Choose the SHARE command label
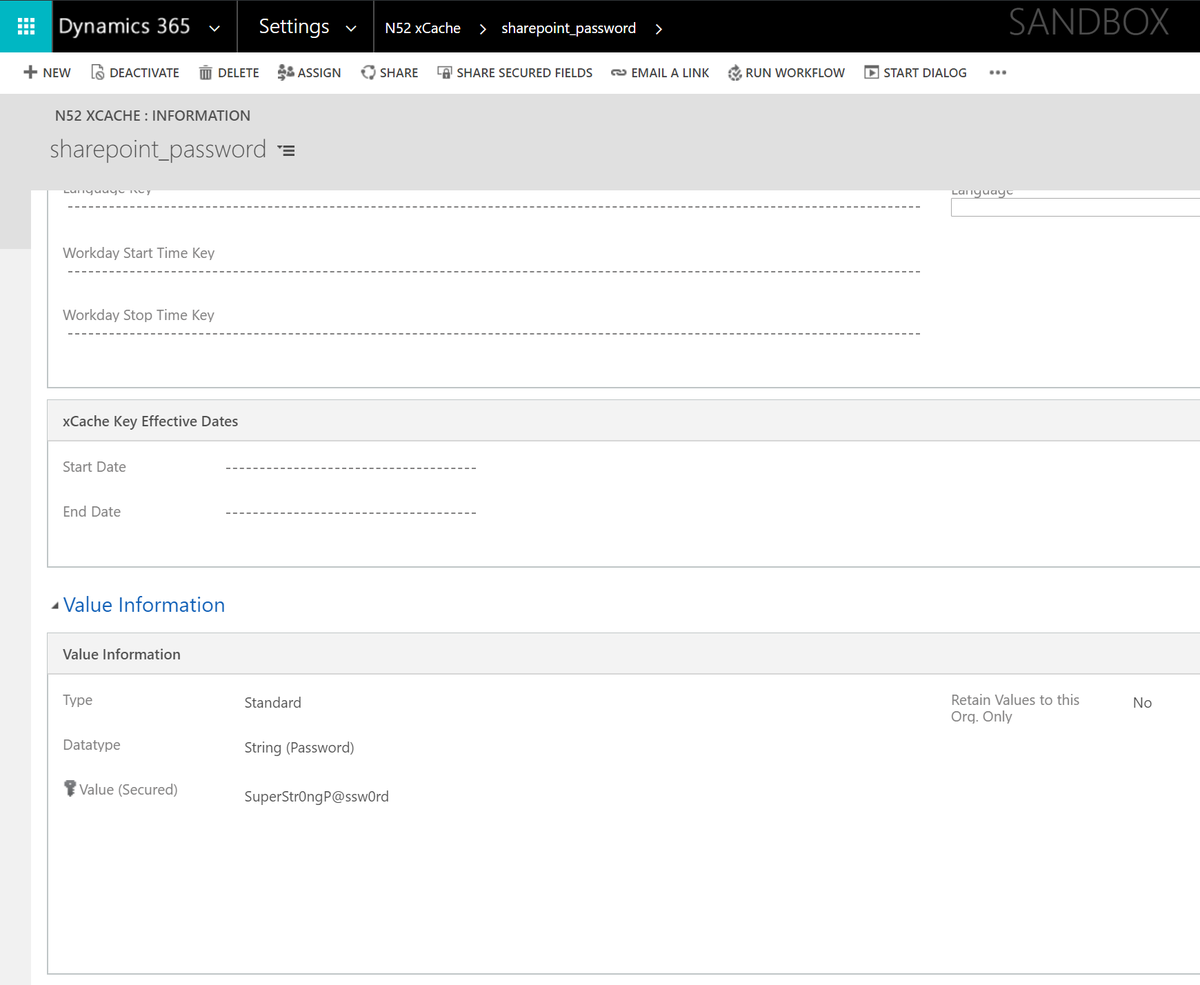The width and height of the screenshot is (1200, 985). click(x=399, y=73)
